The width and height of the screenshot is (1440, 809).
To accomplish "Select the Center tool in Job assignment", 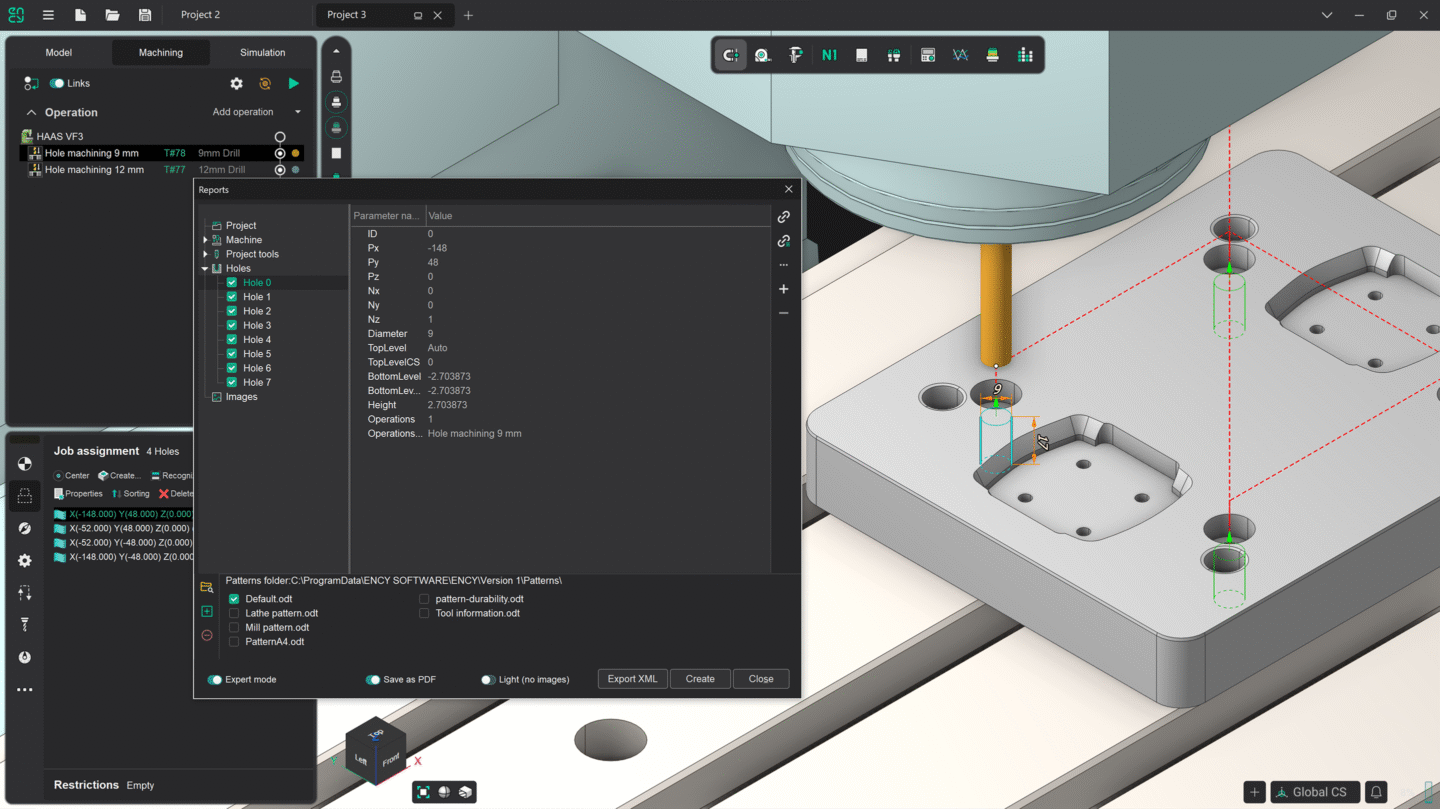I will (71, 475).
